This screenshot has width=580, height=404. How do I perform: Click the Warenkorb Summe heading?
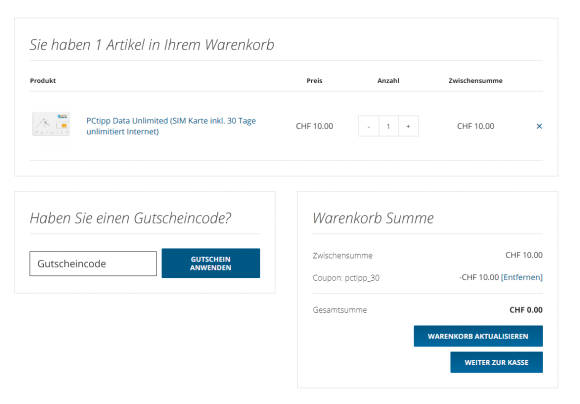(373, 218)
